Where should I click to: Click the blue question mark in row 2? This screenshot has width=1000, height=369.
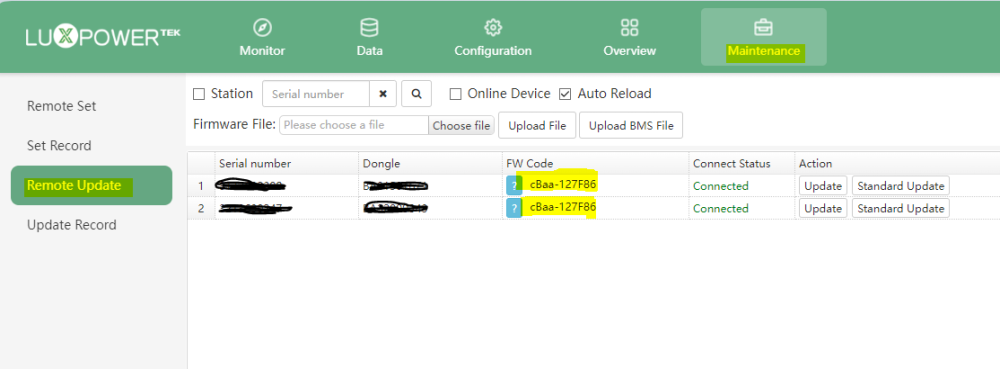514,208
